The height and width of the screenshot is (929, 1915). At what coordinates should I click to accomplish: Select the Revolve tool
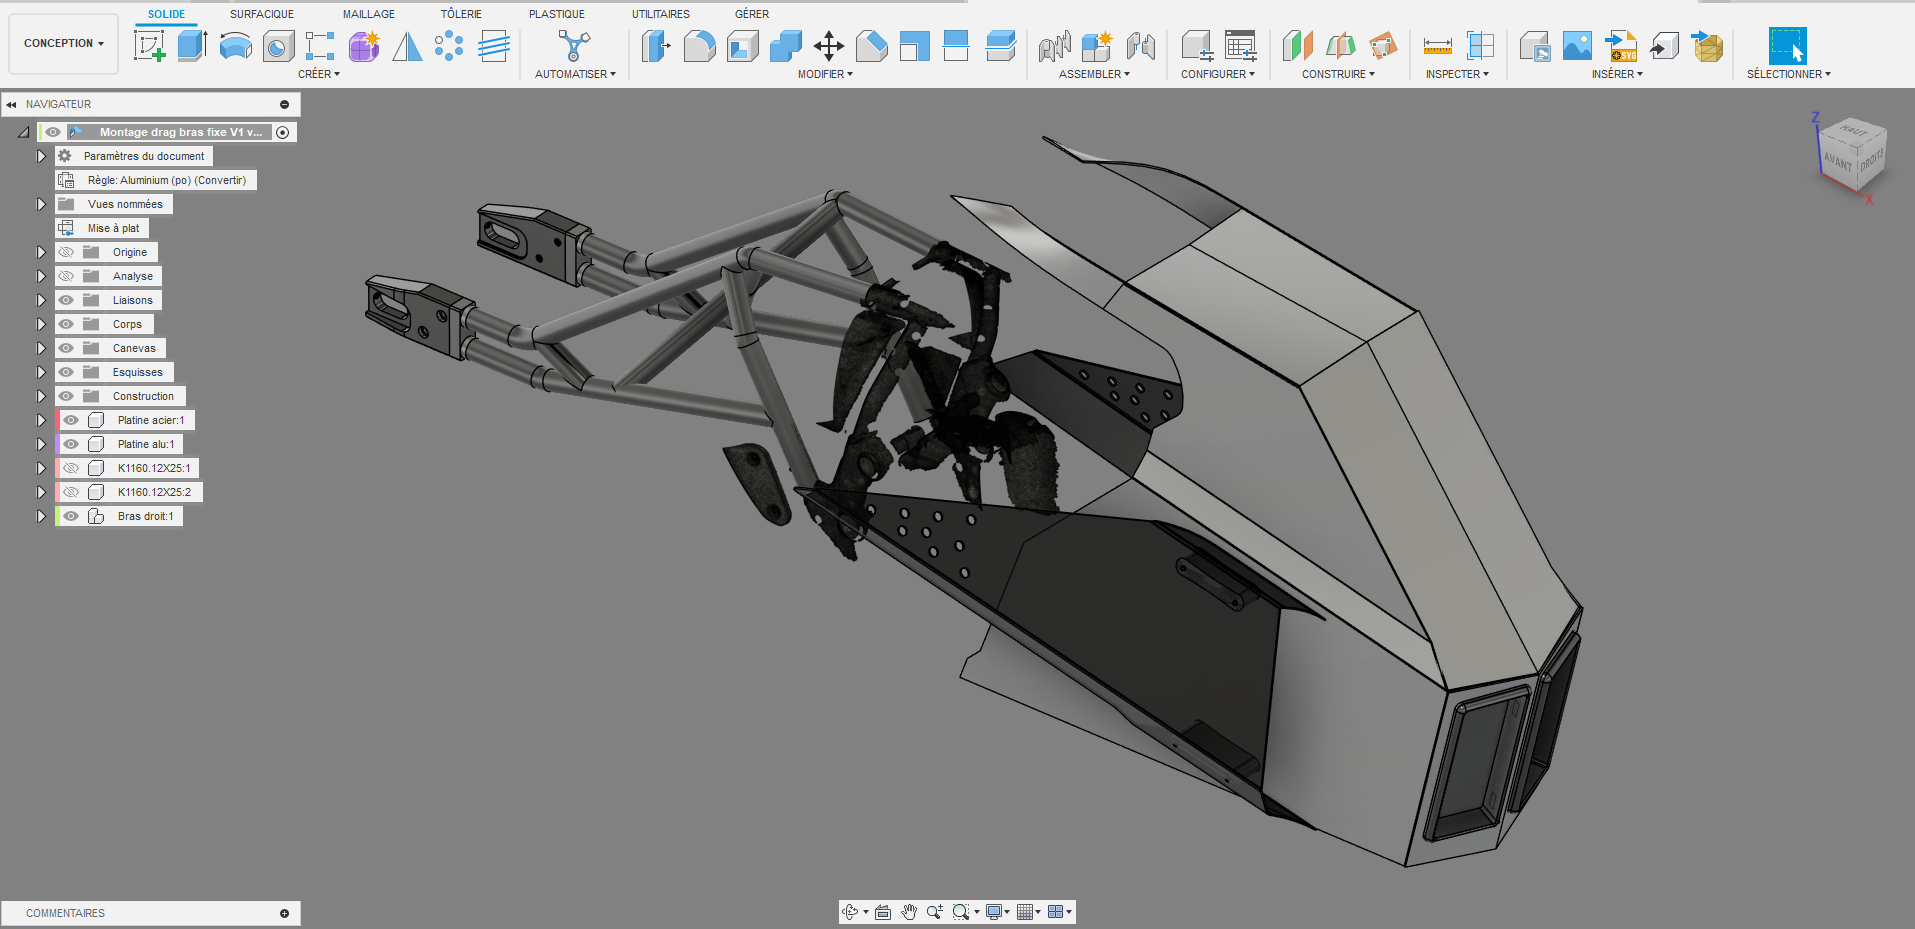[x=235, y=46]
